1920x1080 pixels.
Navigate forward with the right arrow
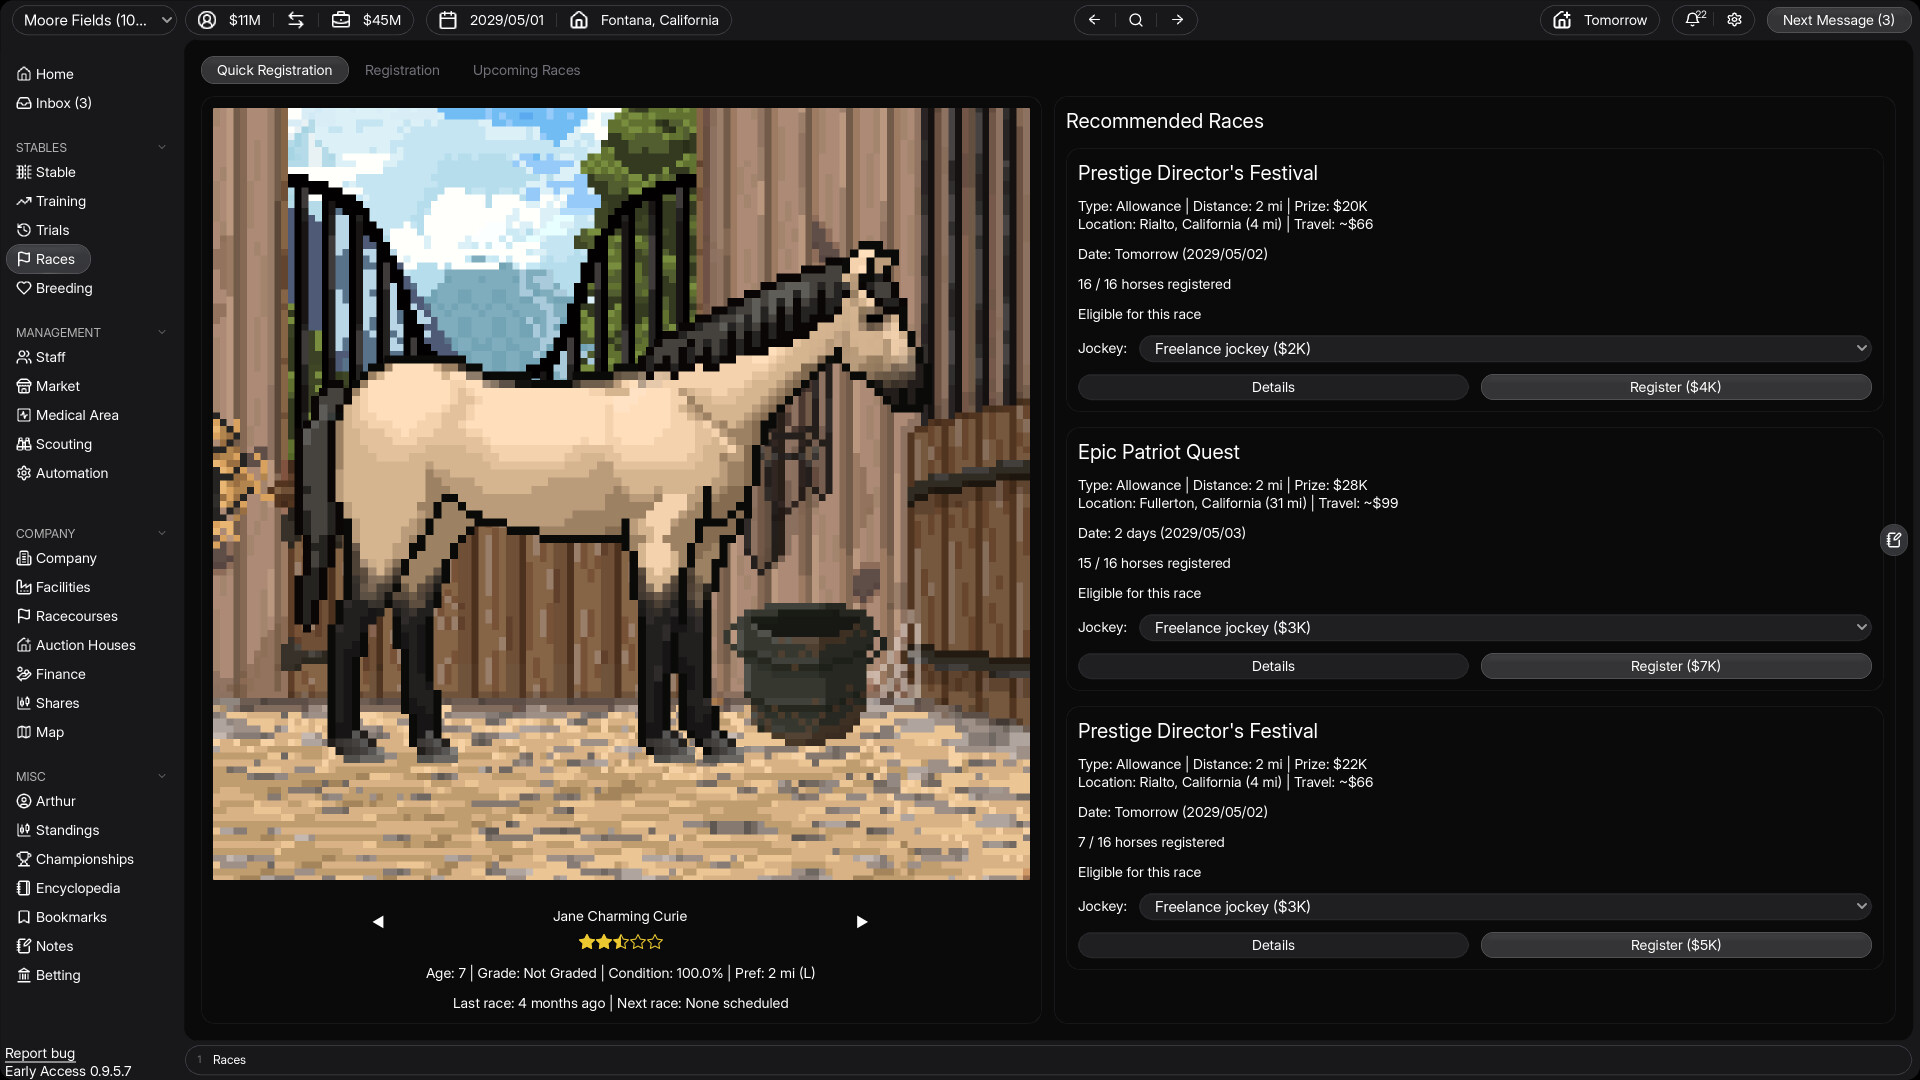tap(1177, 20)
